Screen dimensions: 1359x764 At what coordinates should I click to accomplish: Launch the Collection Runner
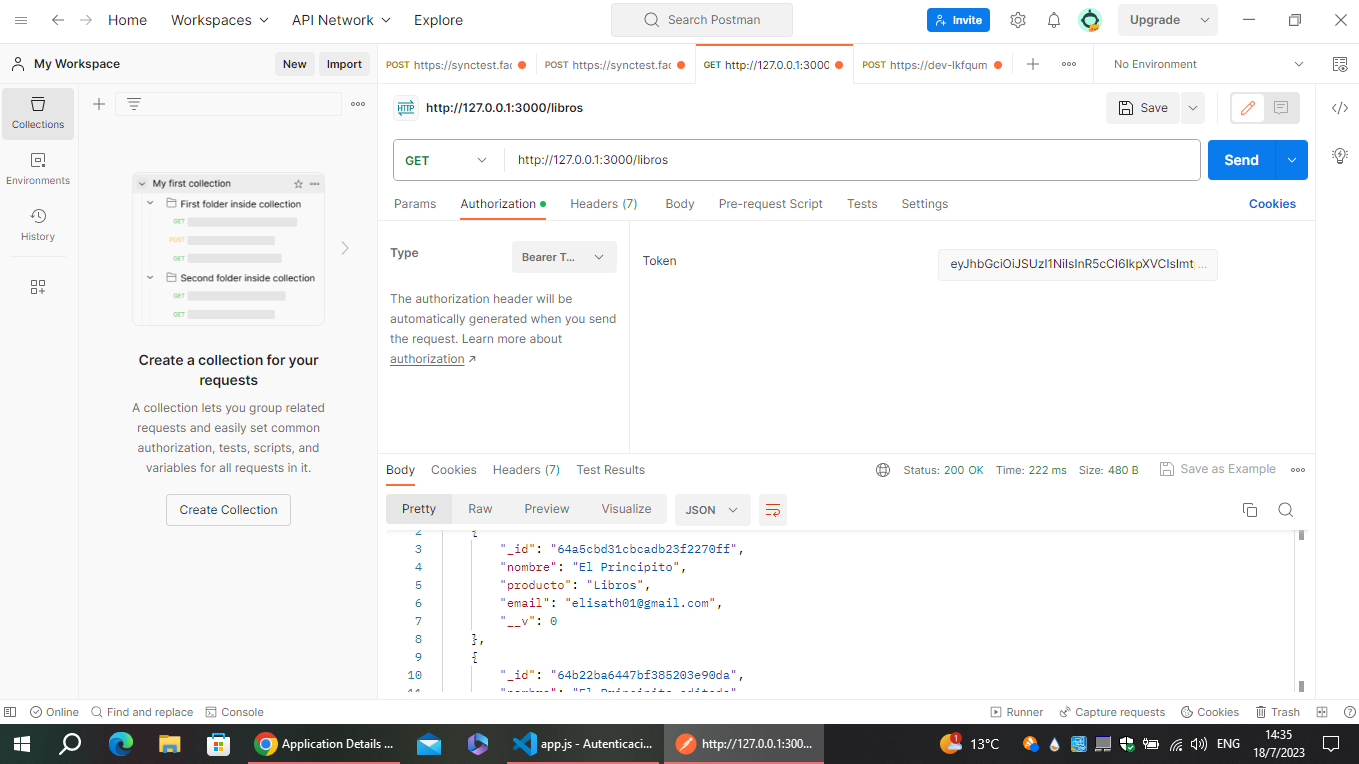coord(1017,711)
